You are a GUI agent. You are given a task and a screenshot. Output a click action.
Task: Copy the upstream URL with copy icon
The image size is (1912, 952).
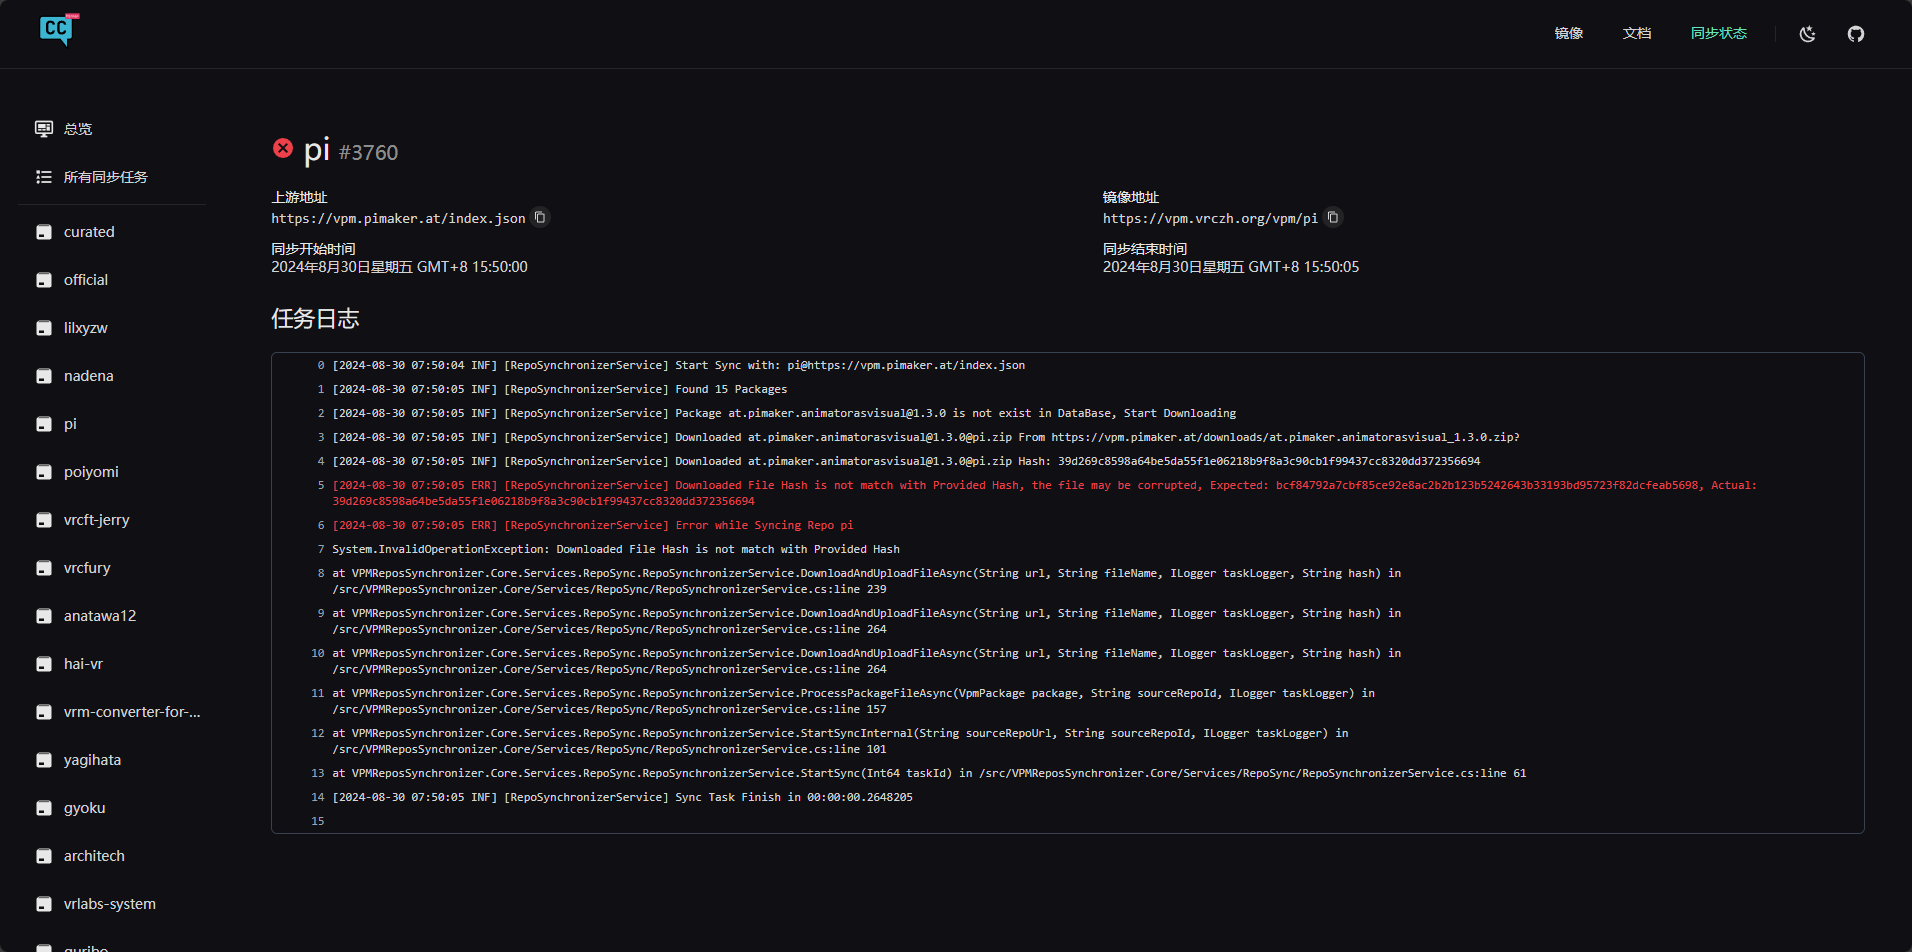[540, 217]
